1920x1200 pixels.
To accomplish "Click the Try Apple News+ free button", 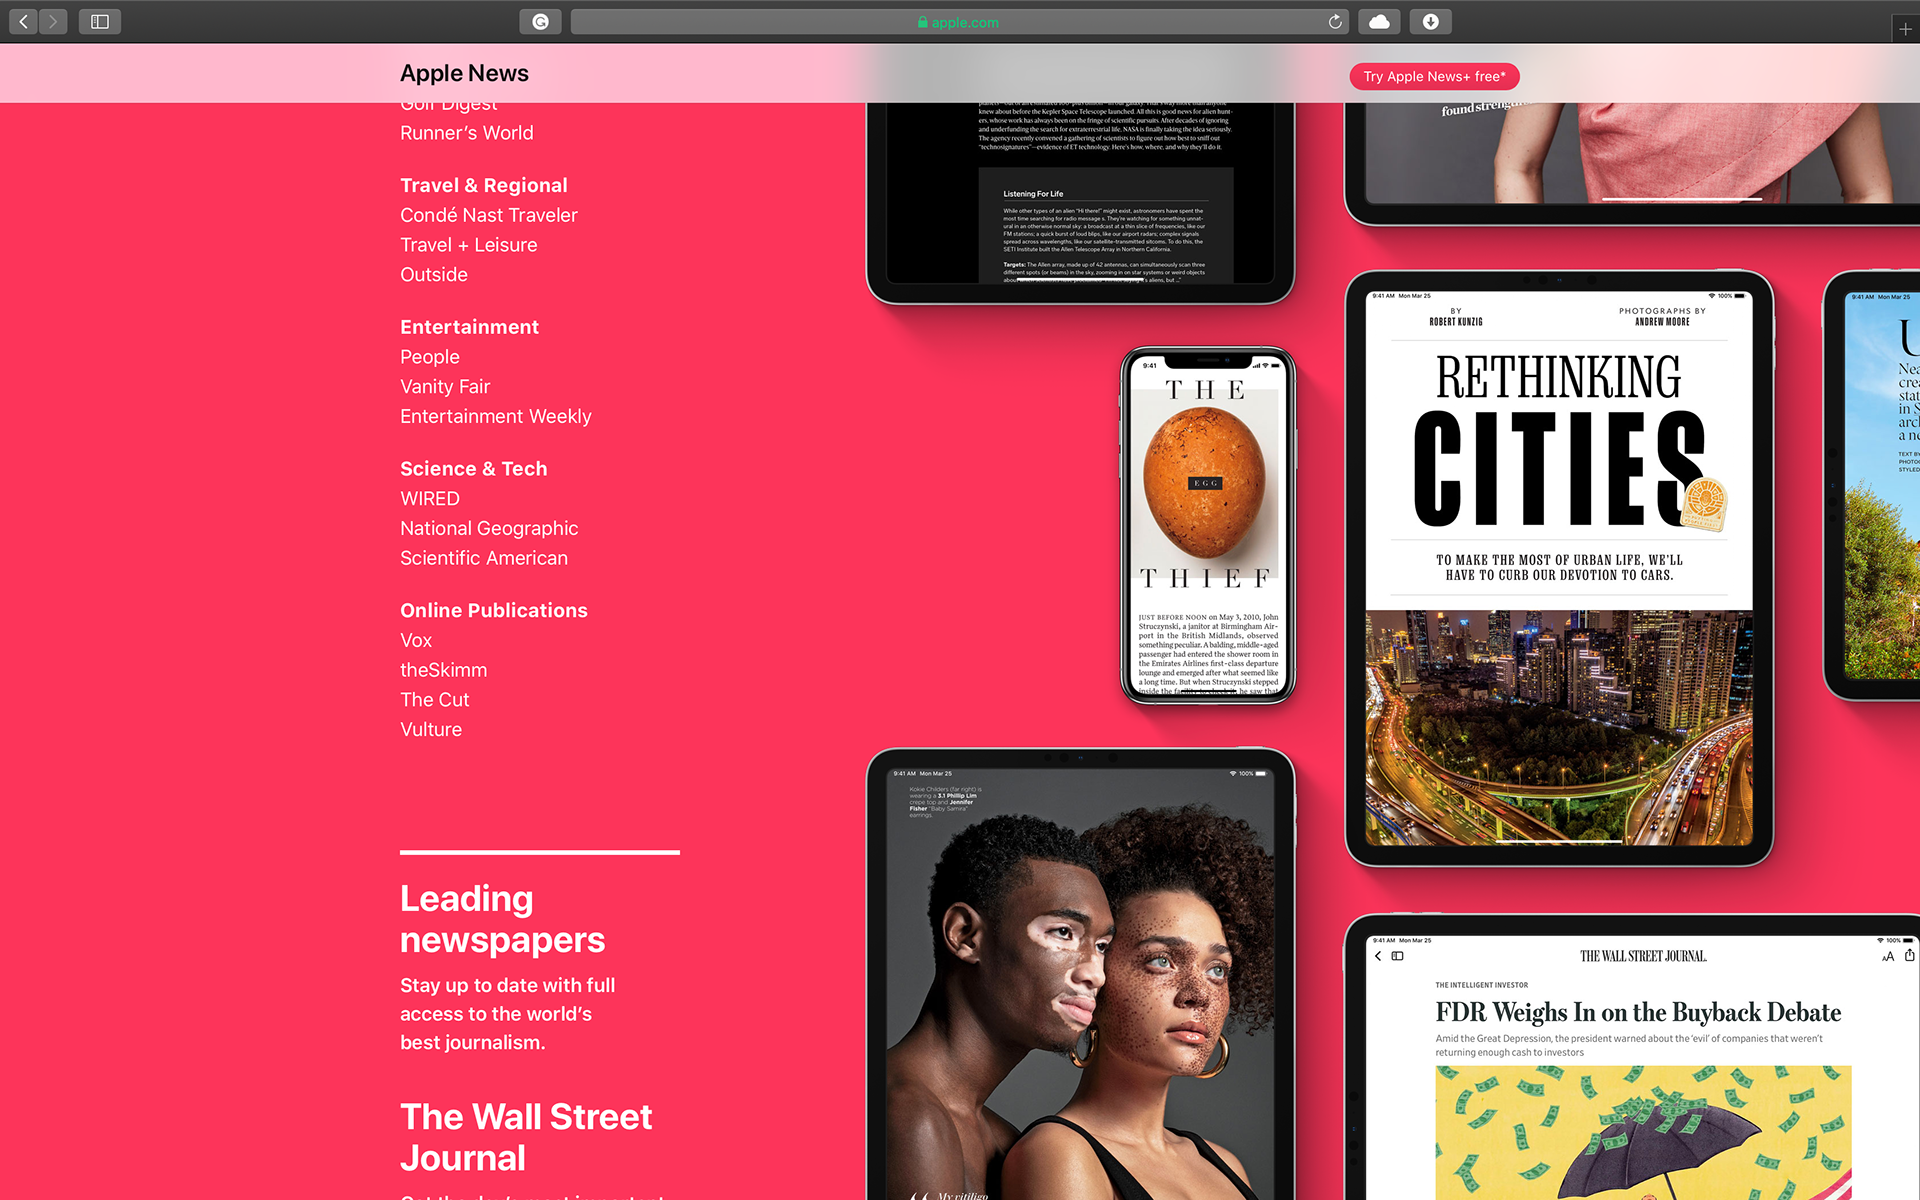I will (x=1434, y=76).
